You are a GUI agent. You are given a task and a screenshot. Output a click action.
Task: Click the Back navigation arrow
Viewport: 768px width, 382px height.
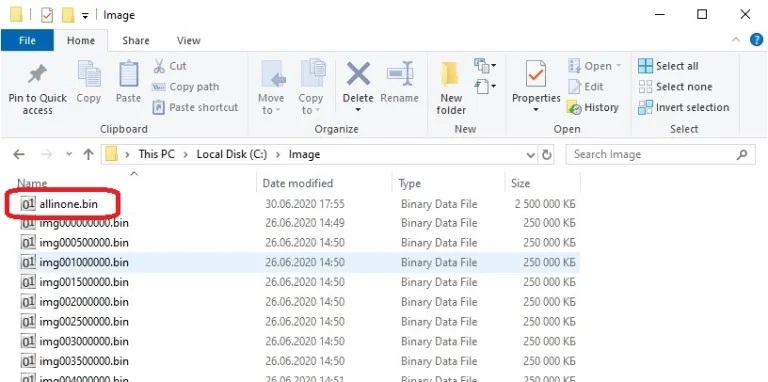(19, 155)
